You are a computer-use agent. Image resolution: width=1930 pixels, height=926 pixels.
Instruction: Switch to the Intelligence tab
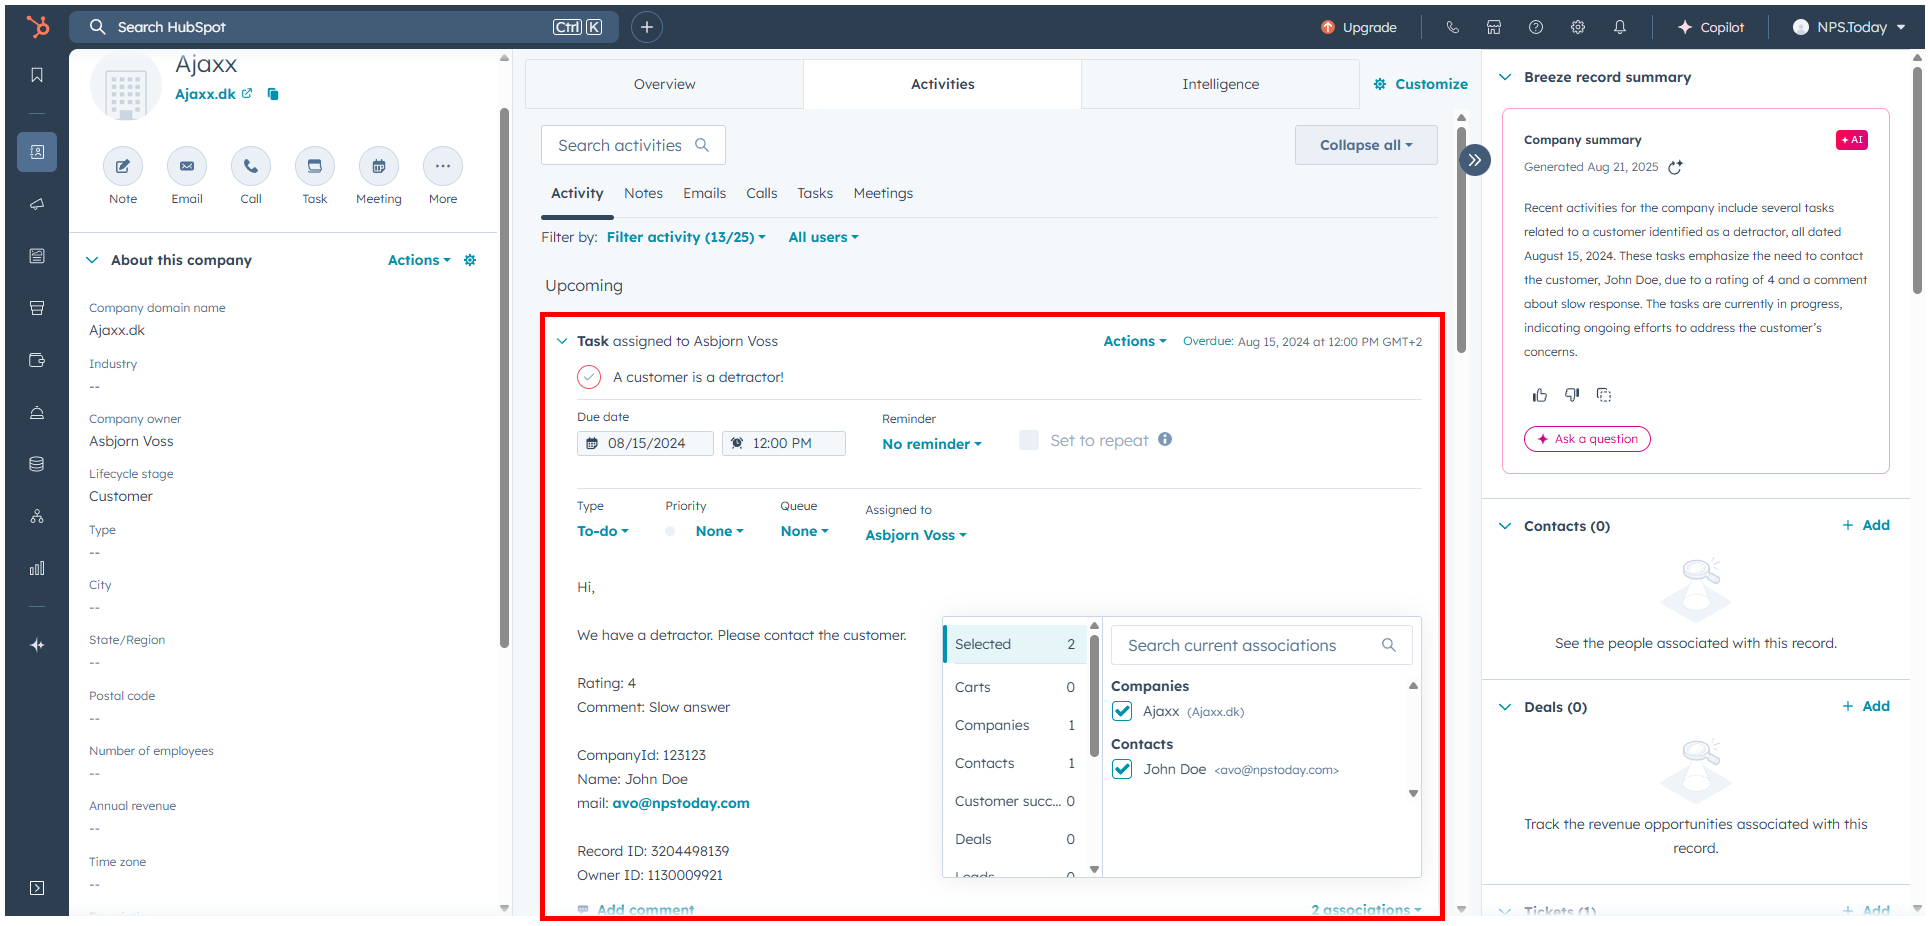point(1220,84)
